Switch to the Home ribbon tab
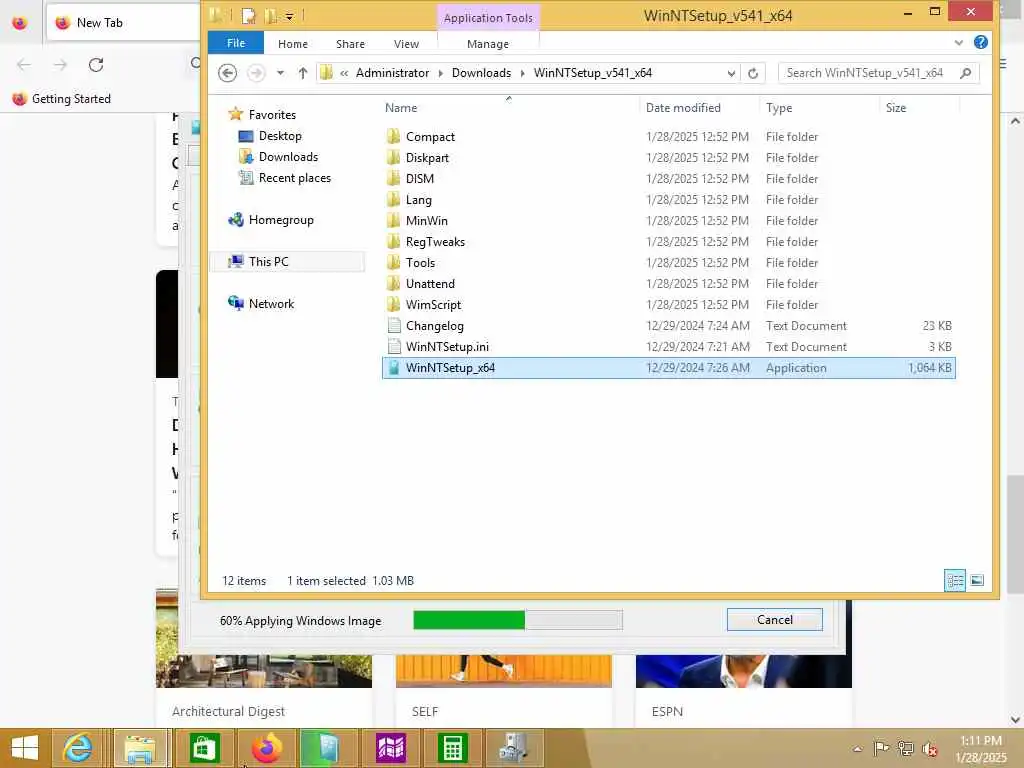The width and height of the screenshot is (1024, 768). [293, 44]
